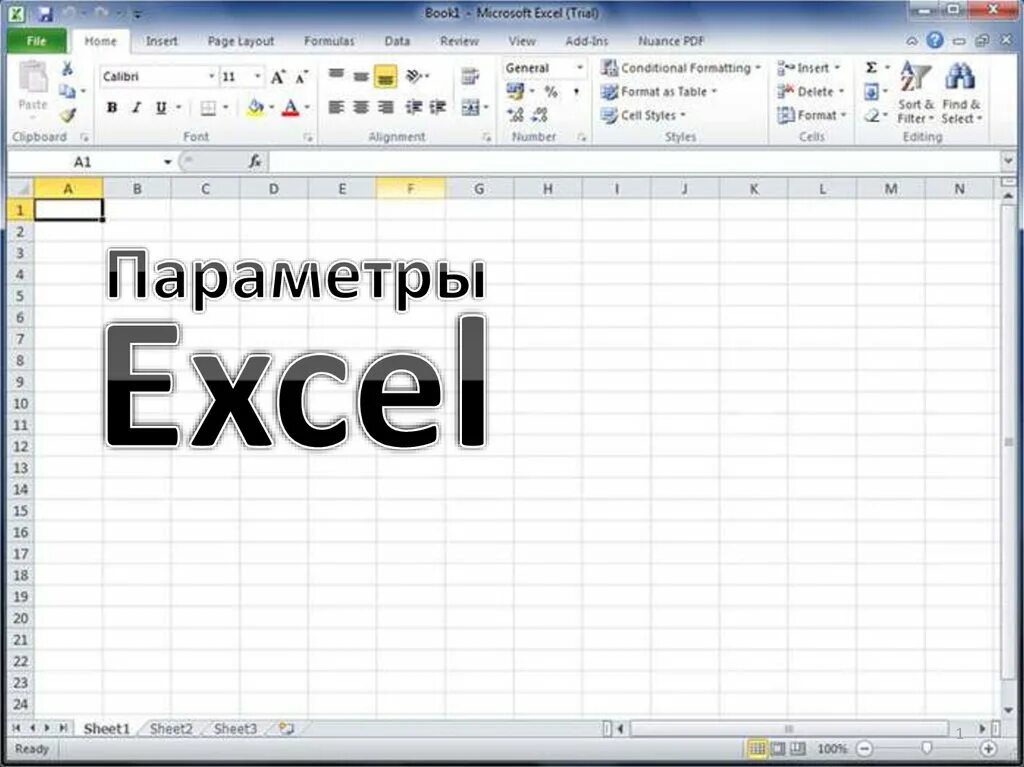Center text horizontally
The image size is (1024, 767).
pyautogui.click(x=361, y=106)
